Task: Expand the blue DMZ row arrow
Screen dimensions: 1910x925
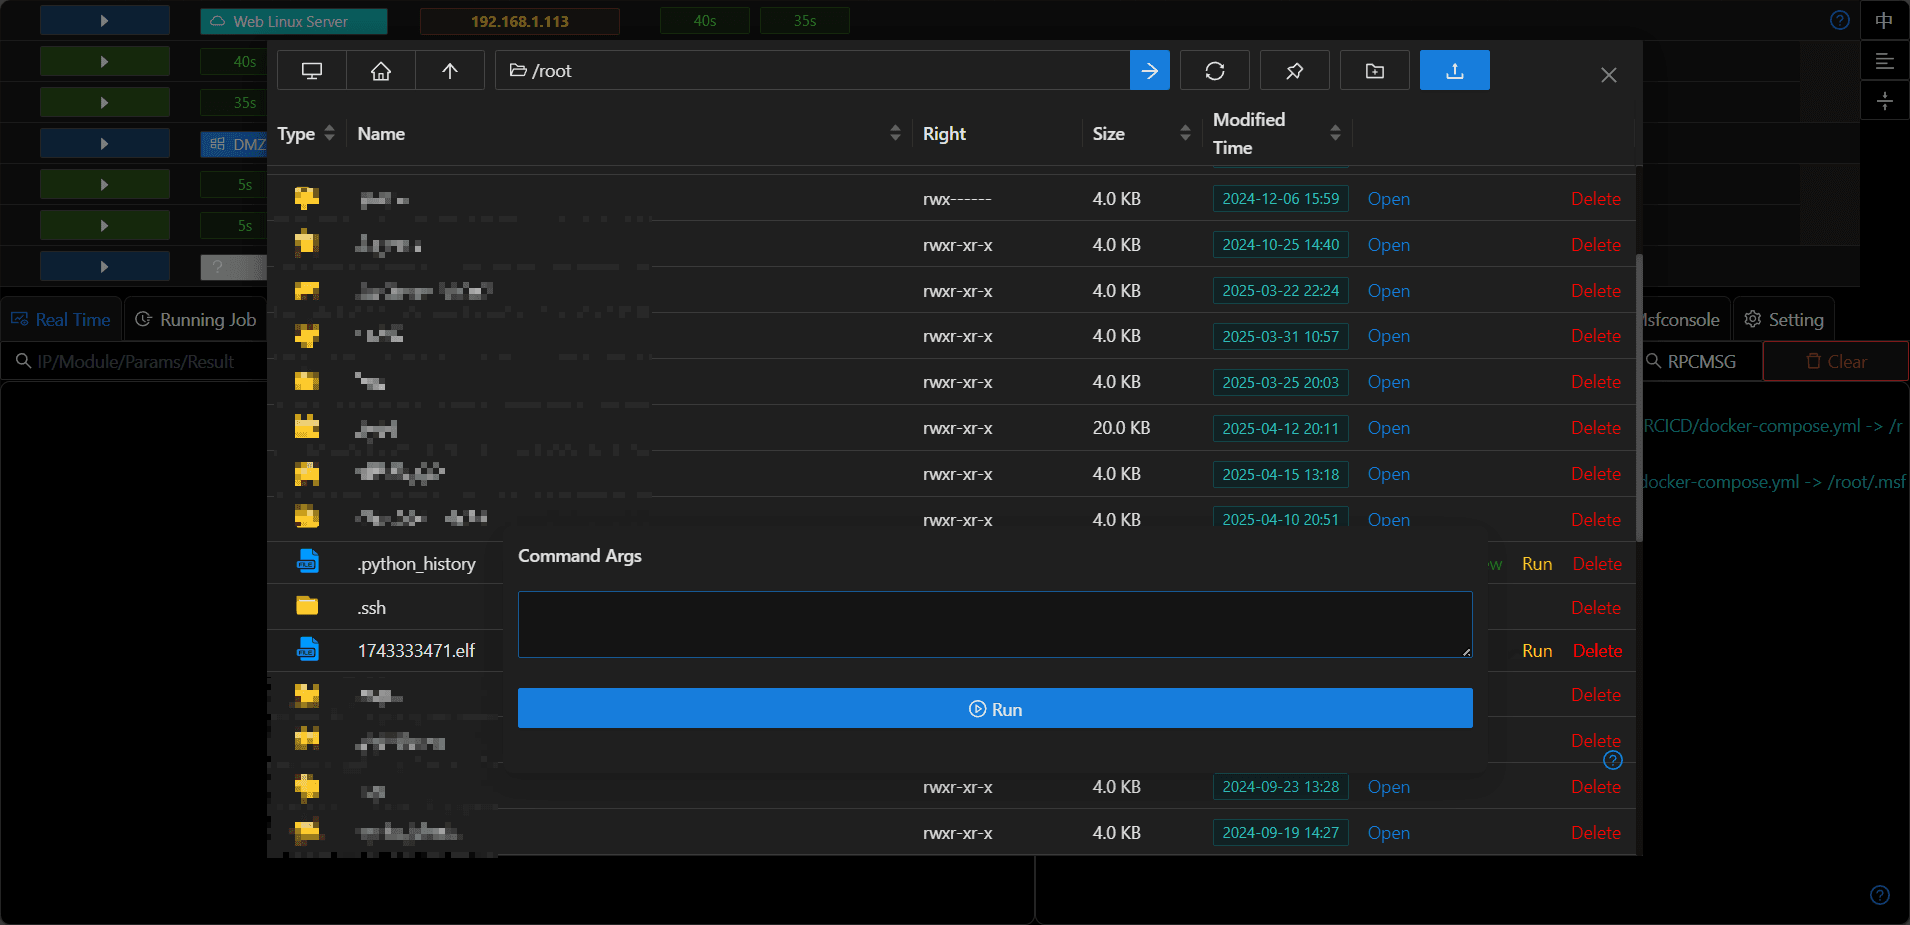Action: pyautogui.click(x=104, y=143)
